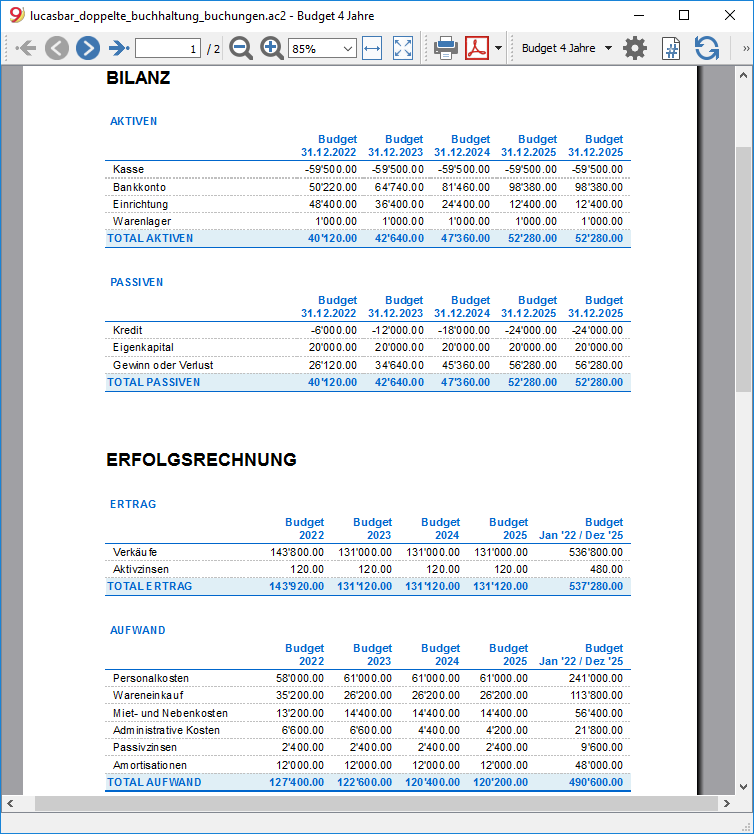Image resolution: width=754 pixels, height=834 pixels.
Task: Go to previous page button
Action: [57, 48]
